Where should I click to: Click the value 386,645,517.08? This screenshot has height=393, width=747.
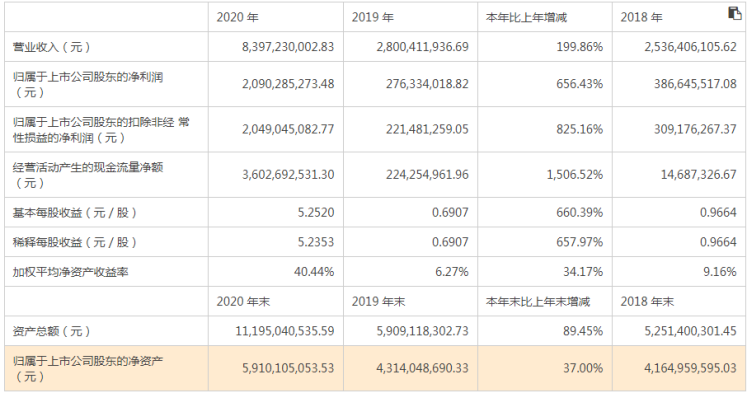pyautogui.click(x=695, y=84)
